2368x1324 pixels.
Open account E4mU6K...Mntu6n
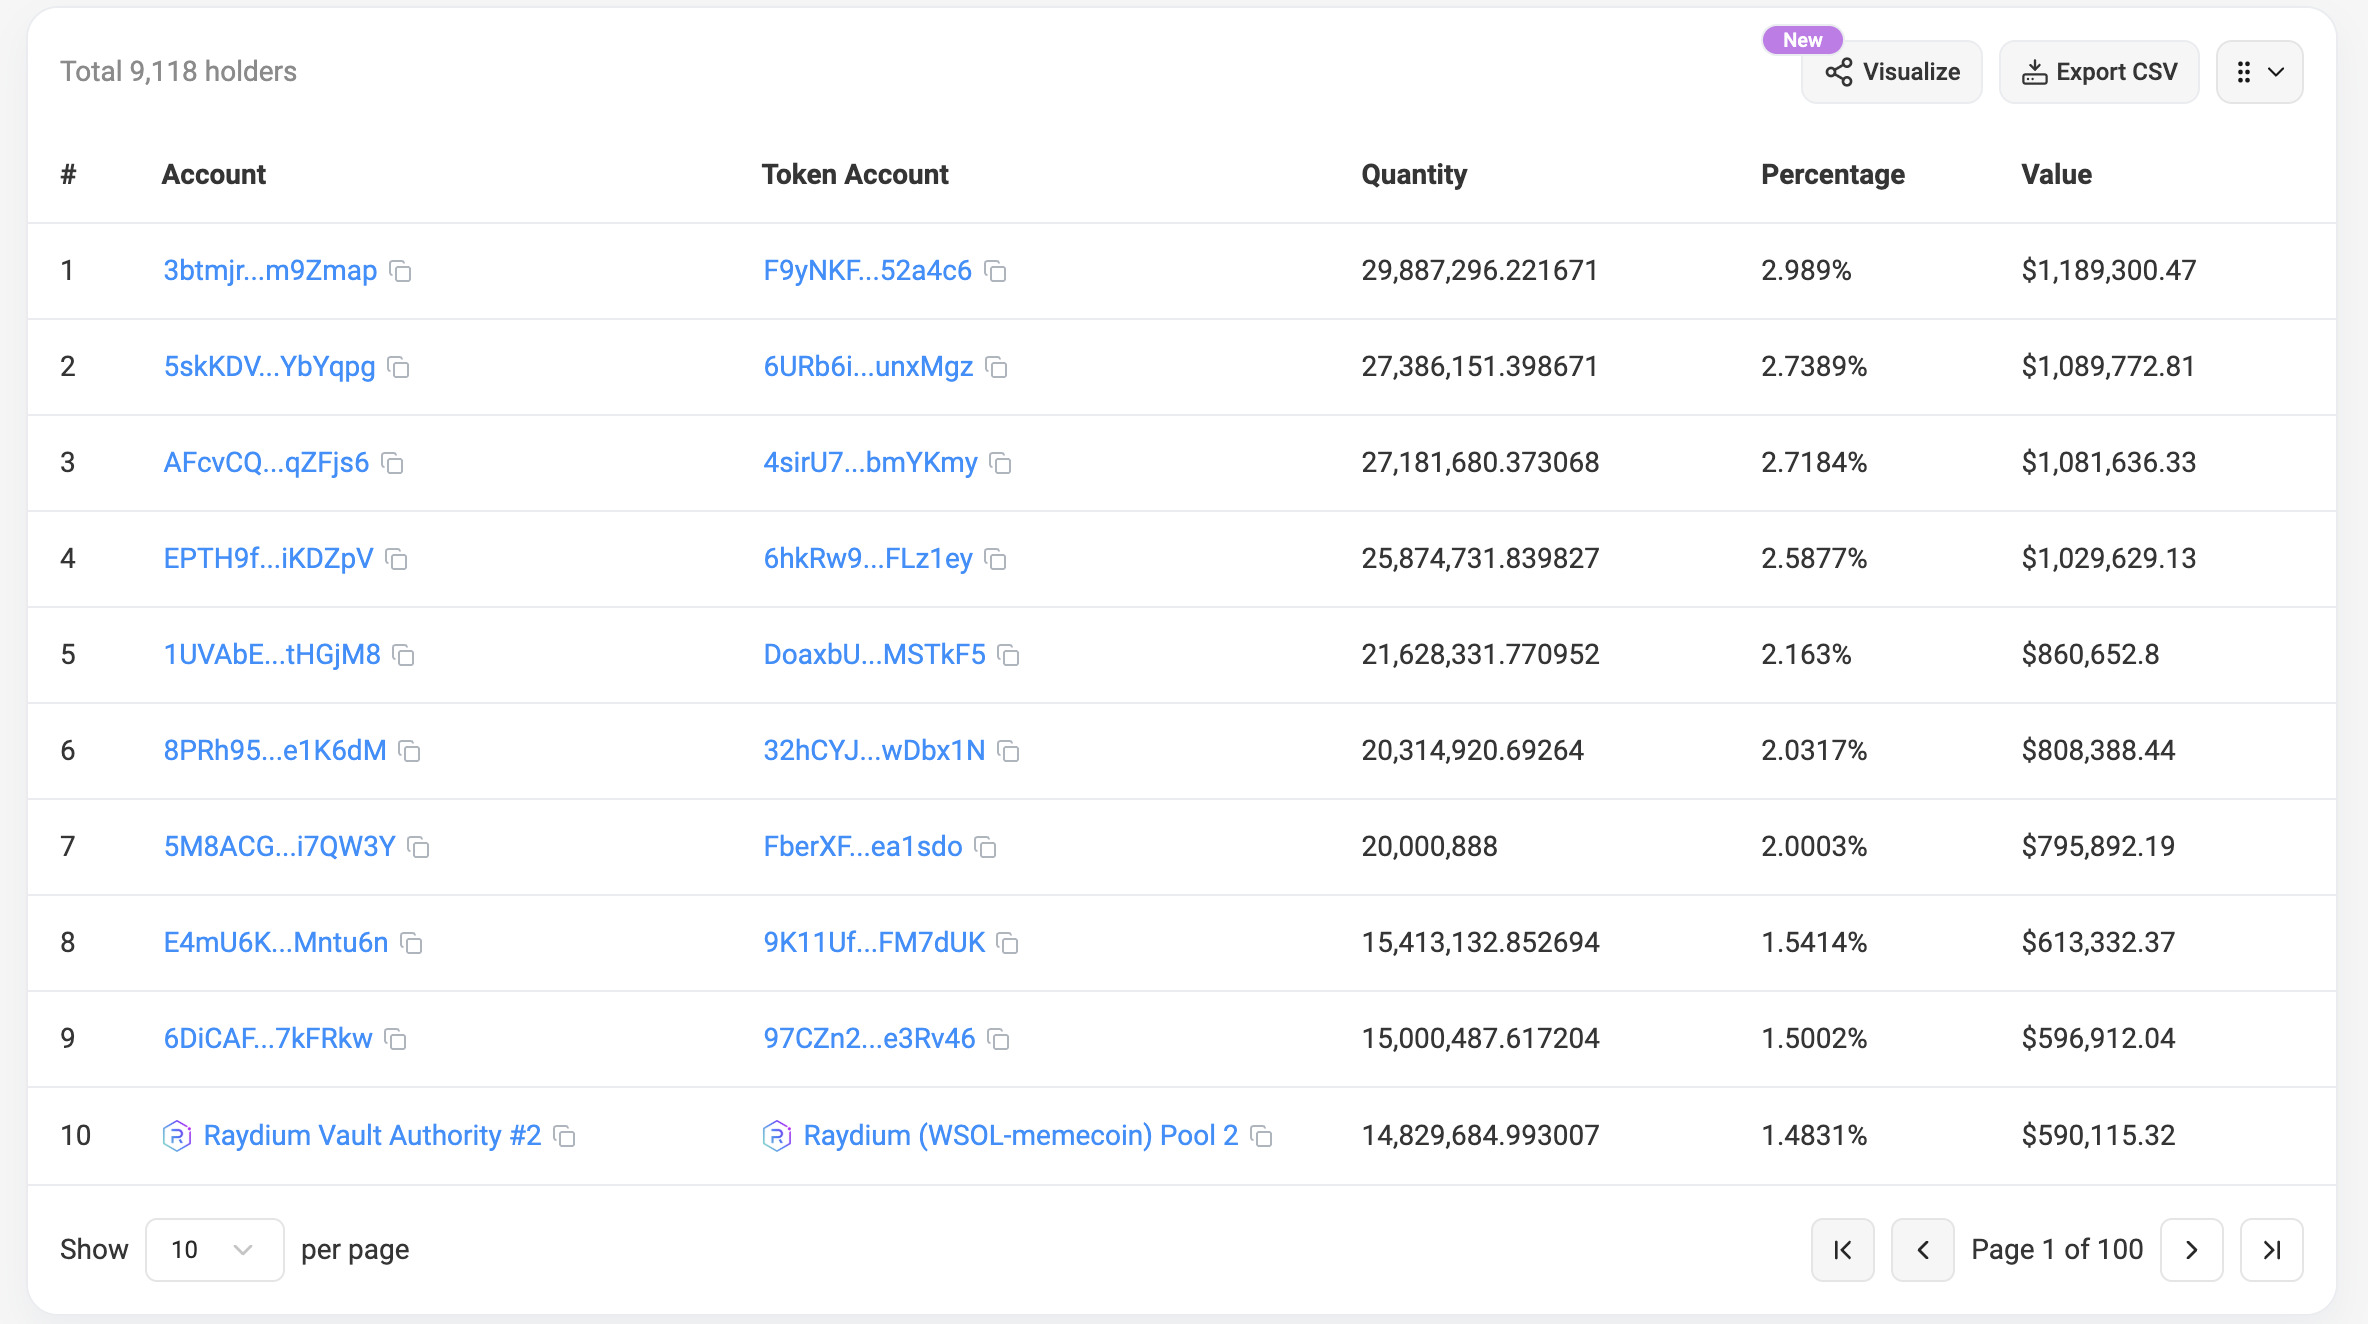[x=275, y=942]
